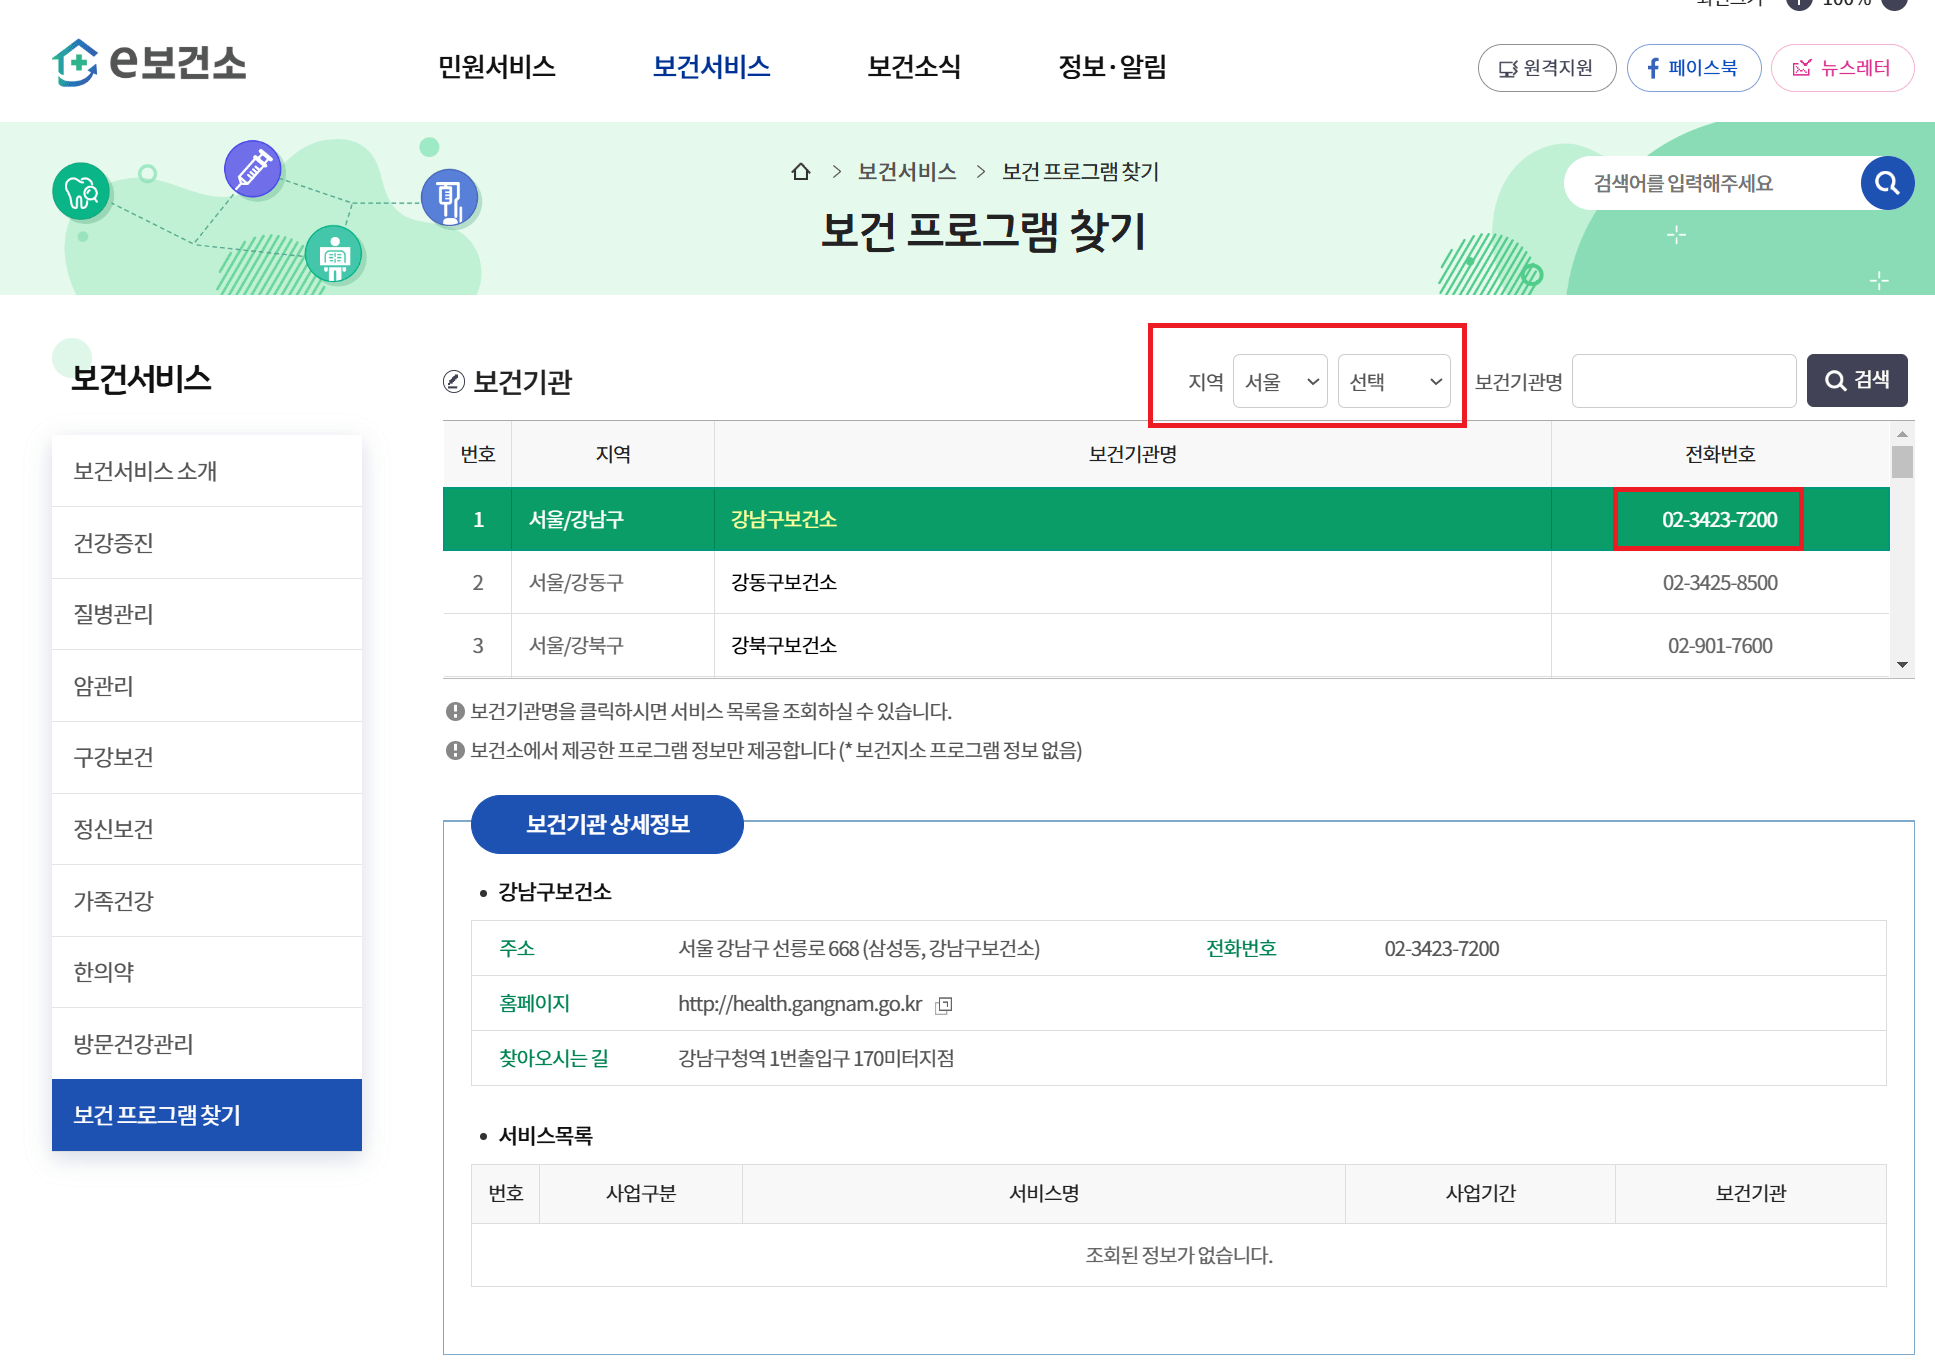Screen dimensions: 1935x1360
Task: Open http://health.gangnam.go.kr homepage link
Action: pyautogui.click(x=800, y=1004)
